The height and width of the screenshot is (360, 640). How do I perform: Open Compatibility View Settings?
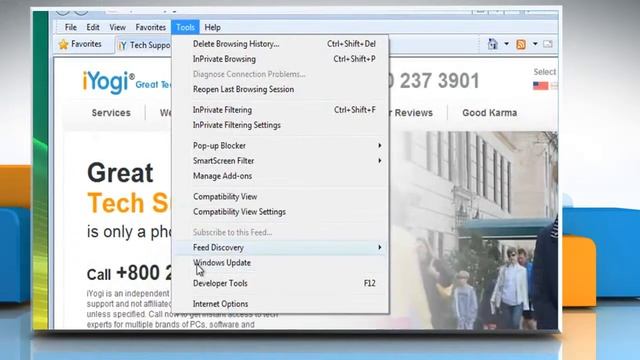coord(281,211)
